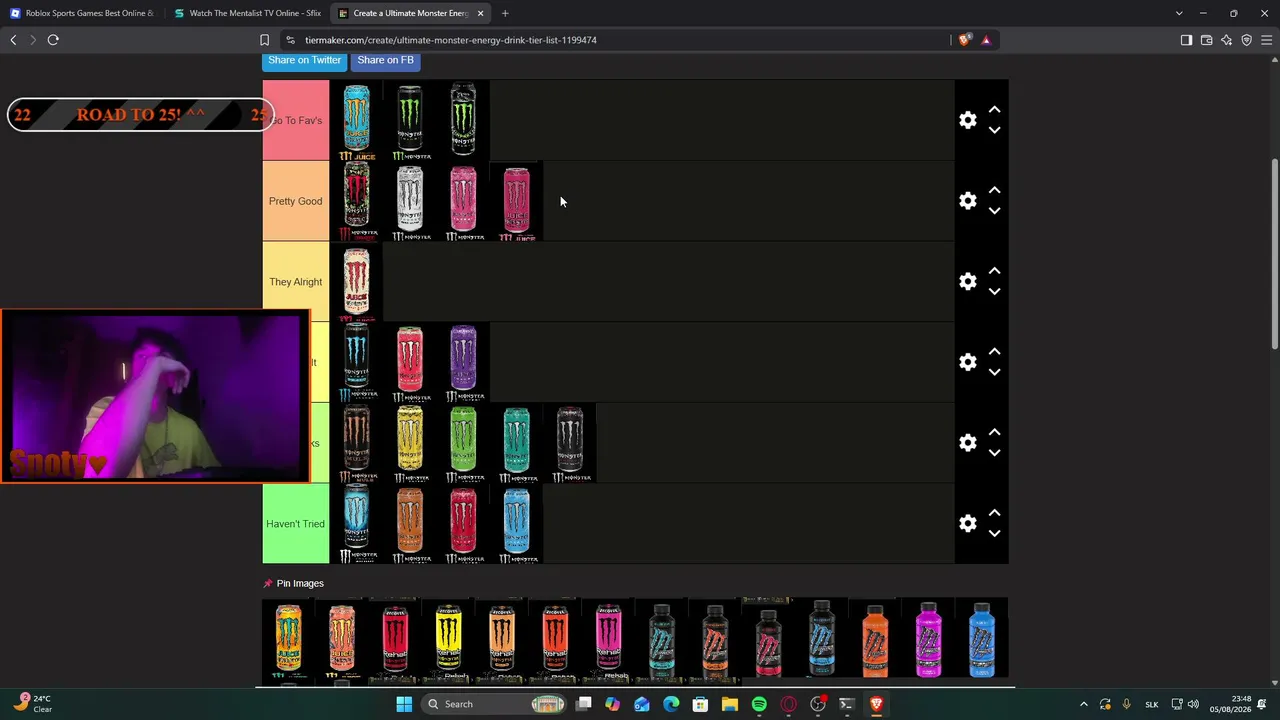Select purple Monster can in fourth tier

[463, 363]
